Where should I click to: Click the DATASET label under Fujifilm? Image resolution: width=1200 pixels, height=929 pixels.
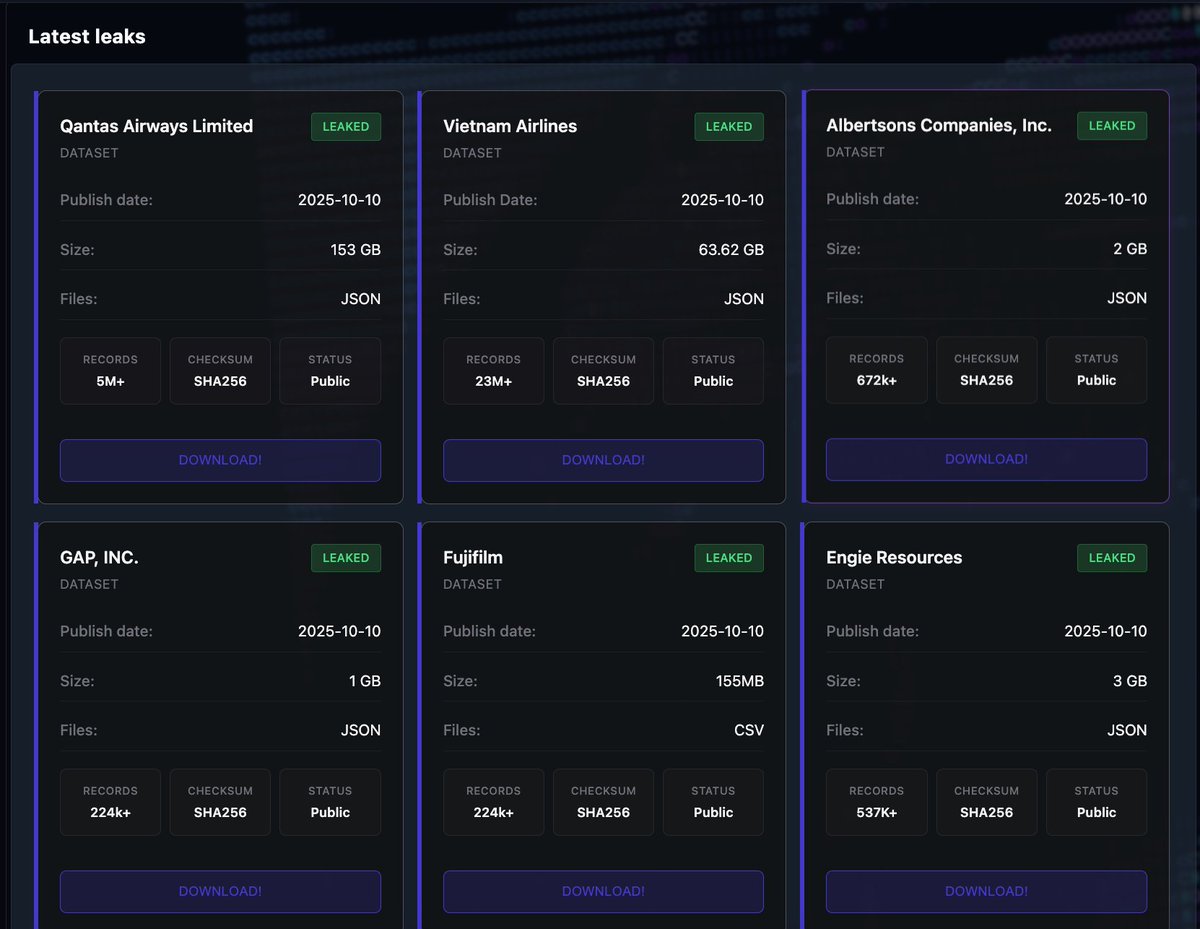point(472,584)
